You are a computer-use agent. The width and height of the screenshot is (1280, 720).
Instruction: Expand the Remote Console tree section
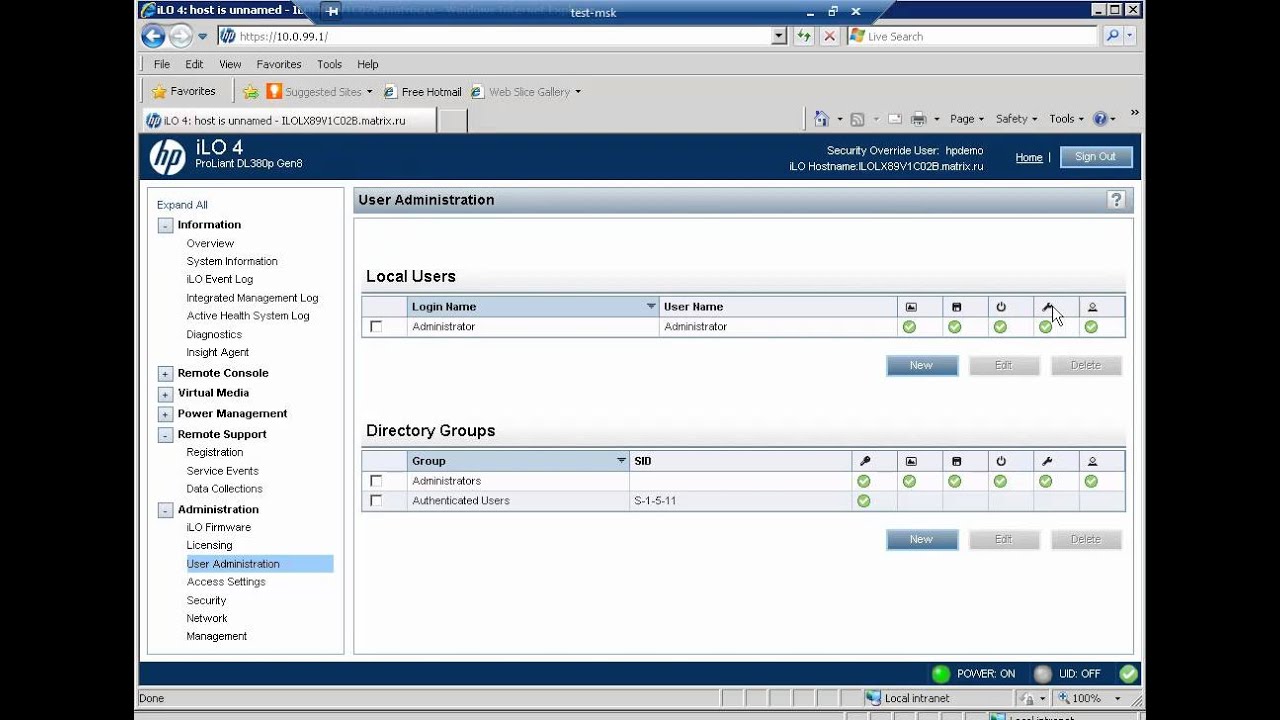pos(165,374)
